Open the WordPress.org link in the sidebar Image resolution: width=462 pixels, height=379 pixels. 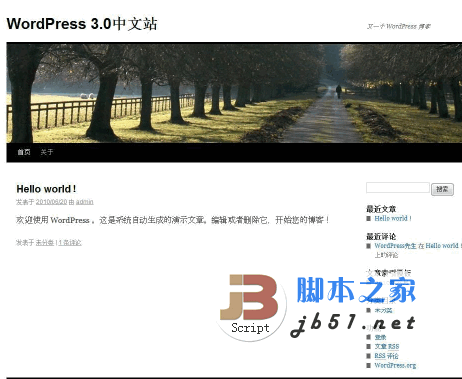[x=395, y=365]
